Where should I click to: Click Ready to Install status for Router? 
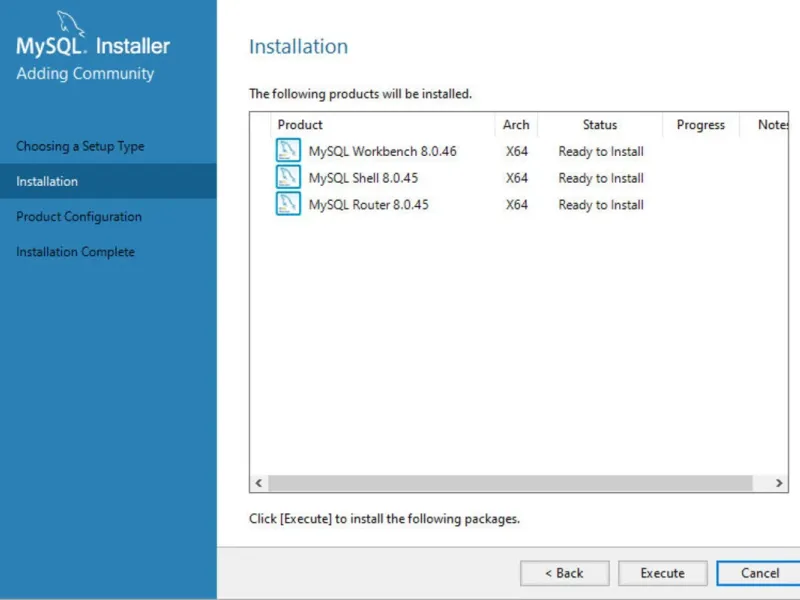(x=601, y=205)
